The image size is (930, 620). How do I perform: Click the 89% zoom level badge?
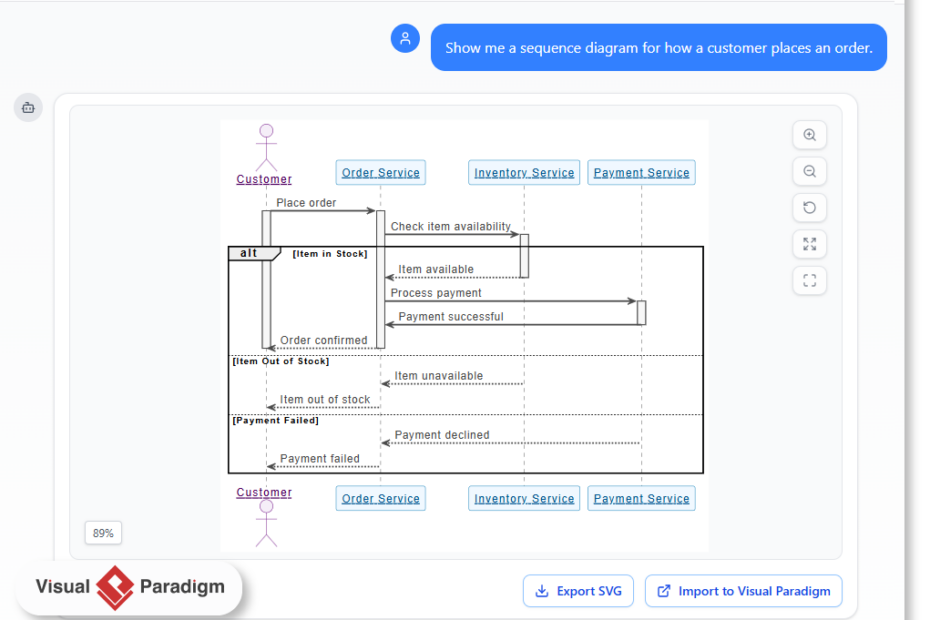coord(102,533)
